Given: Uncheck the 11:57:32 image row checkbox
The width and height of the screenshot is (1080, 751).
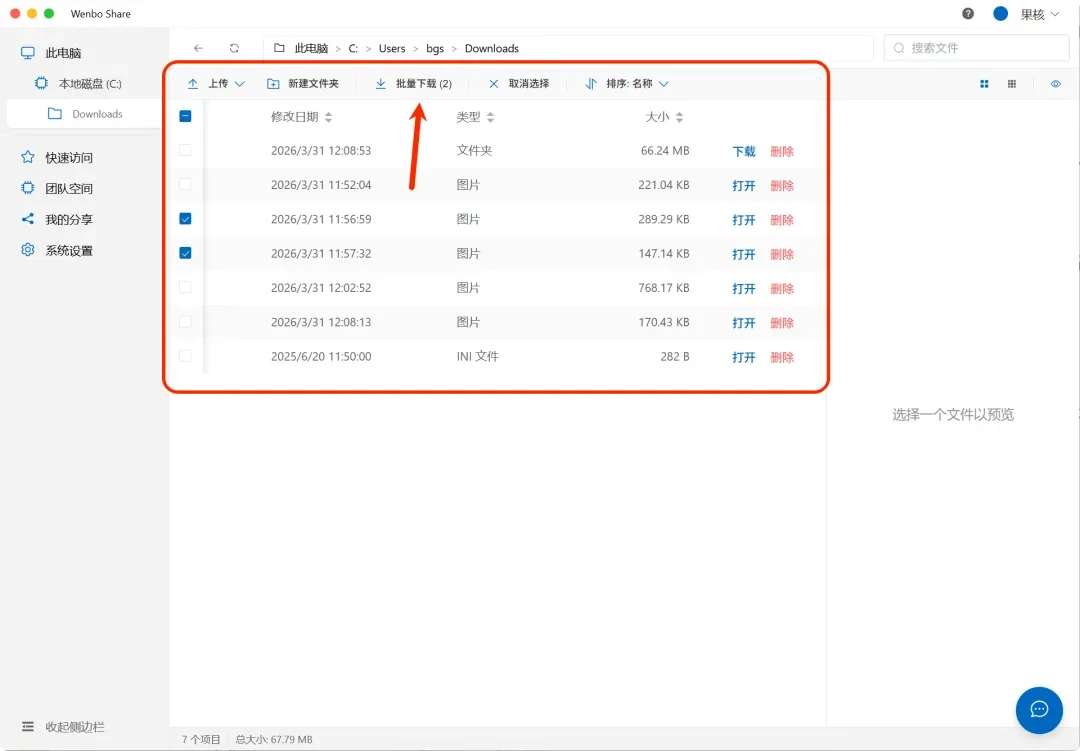Looking at the screenshot, I should coord(185,253).
